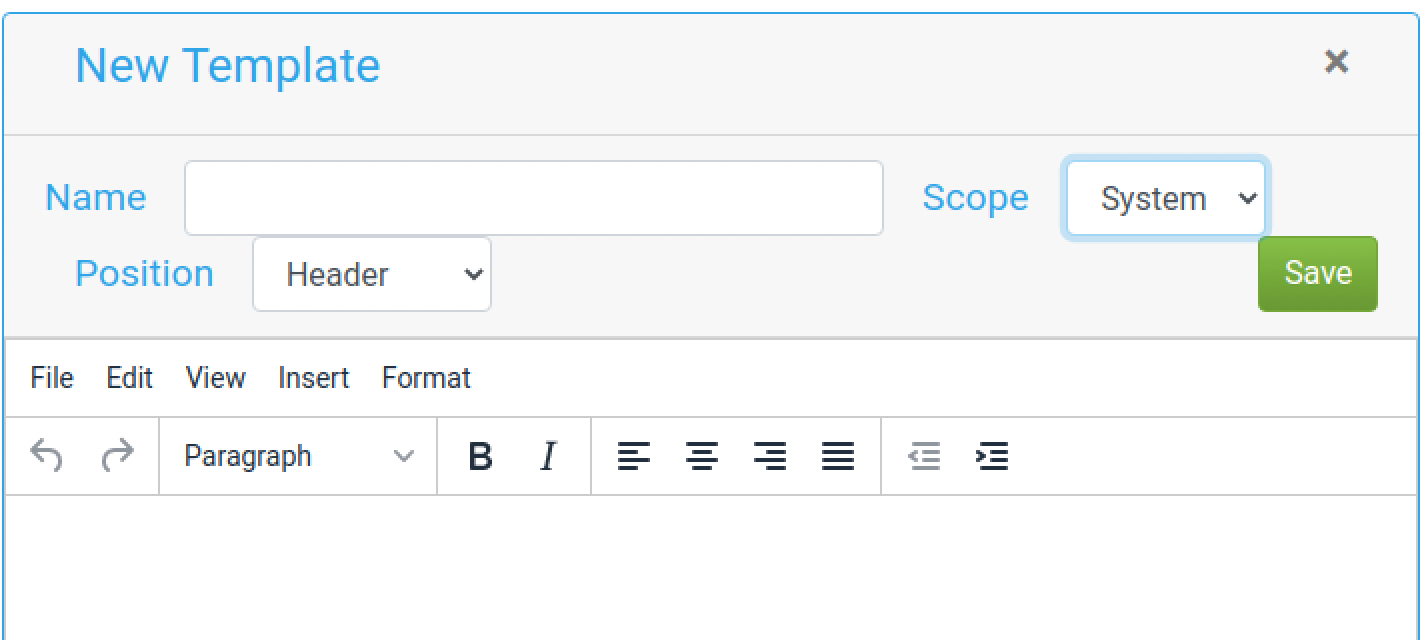Click the green Save button
Screen dimensions: 1428x640
coord(1317,273)
